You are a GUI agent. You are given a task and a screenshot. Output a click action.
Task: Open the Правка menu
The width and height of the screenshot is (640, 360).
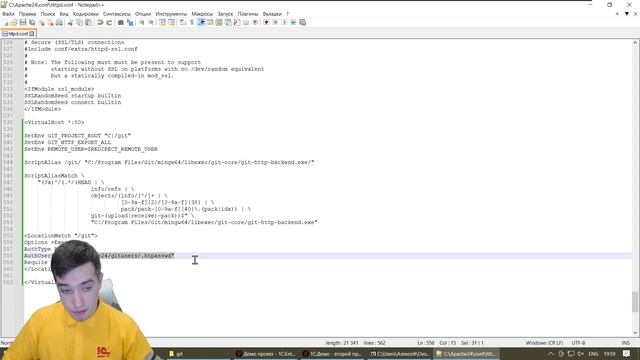click(27, 14)
